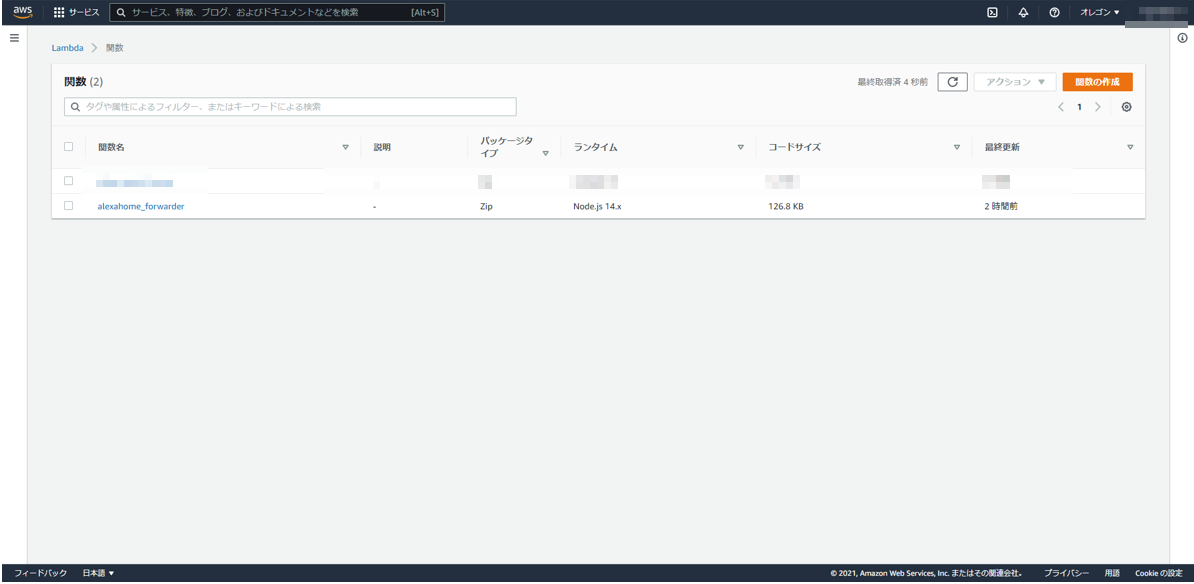Viewport: 1194px width, 584px height.
Task: Click the 関数 breadcrumb text
Action: click(114, 48)
